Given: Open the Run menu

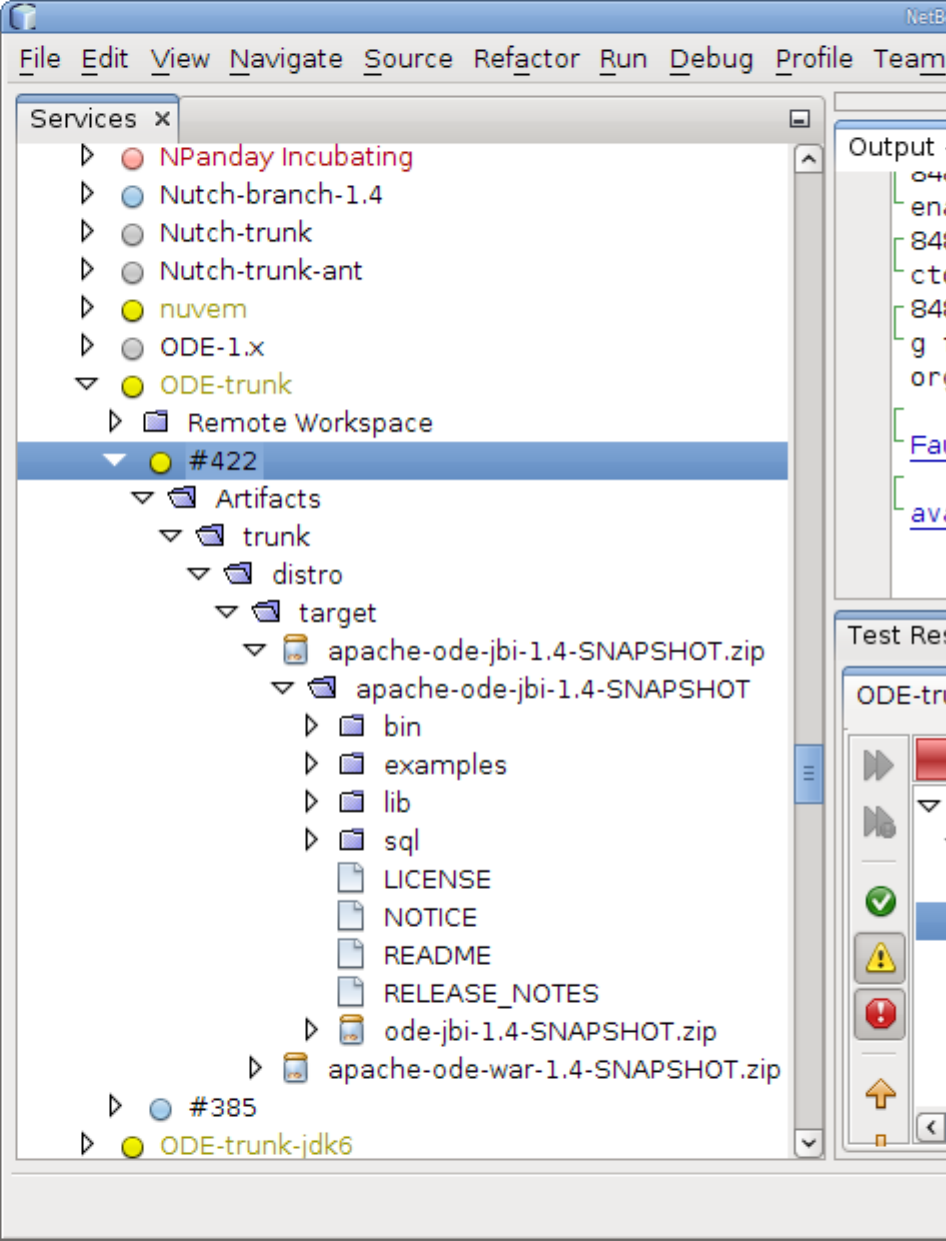Looking at the screenshot, I should coord(624,59).
